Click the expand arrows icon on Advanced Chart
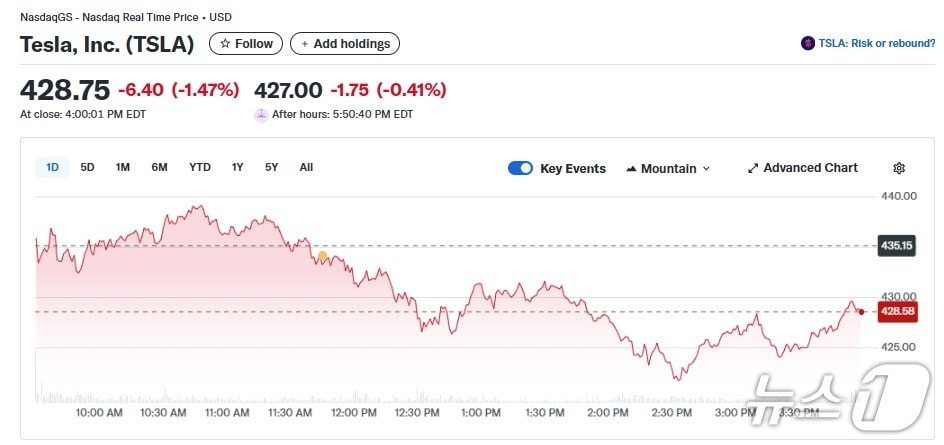 [753, 168]
